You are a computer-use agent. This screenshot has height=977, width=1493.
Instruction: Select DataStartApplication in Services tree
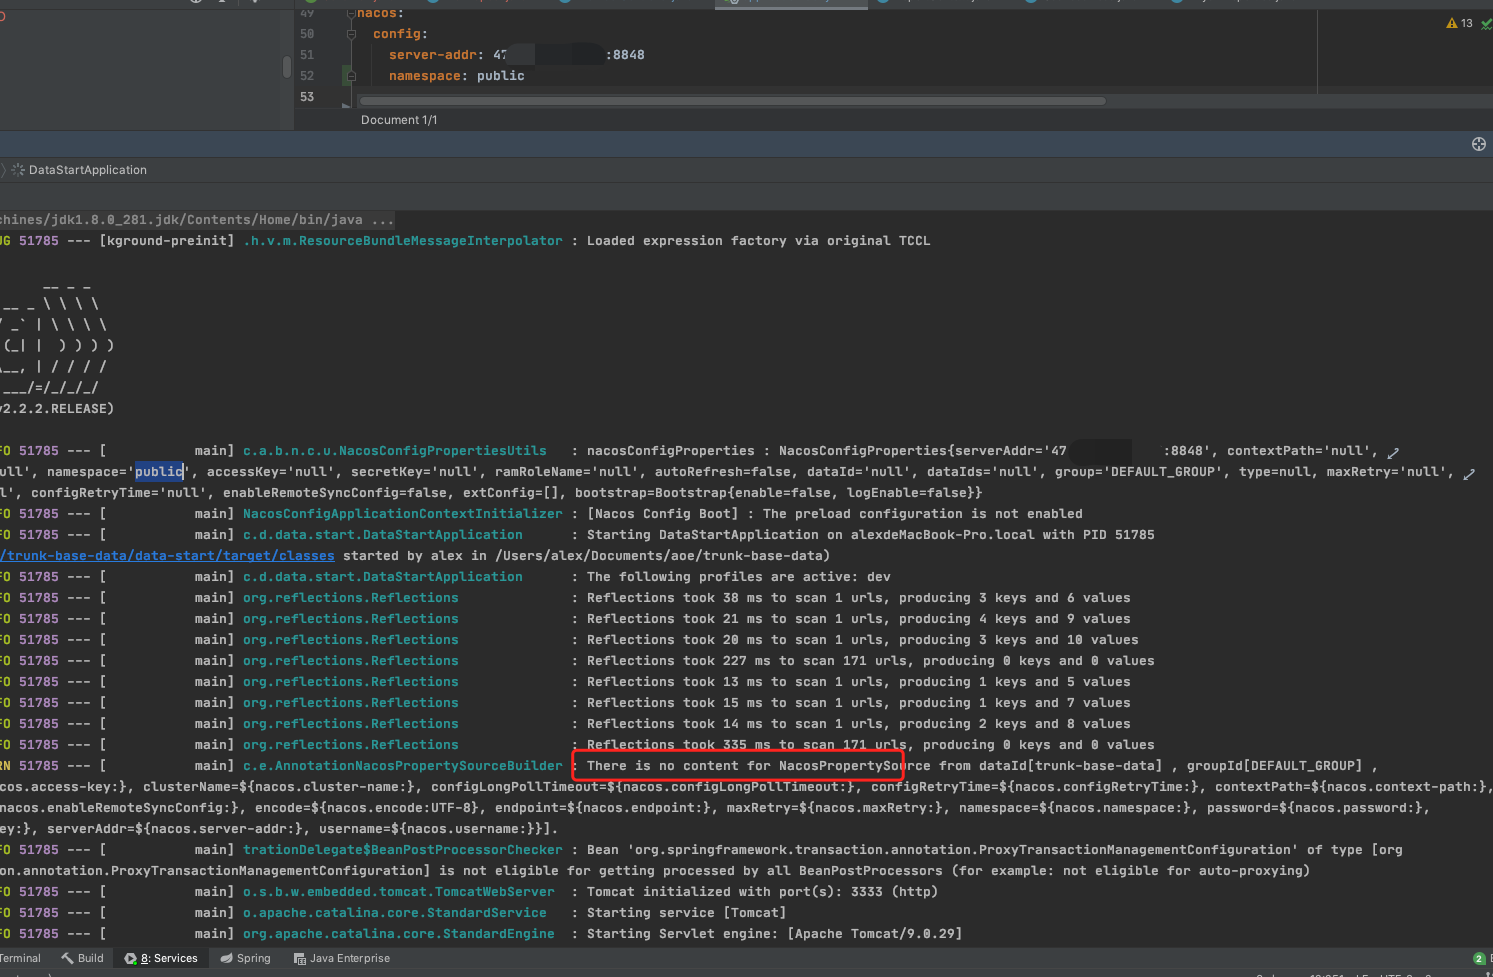click(87, 170)
